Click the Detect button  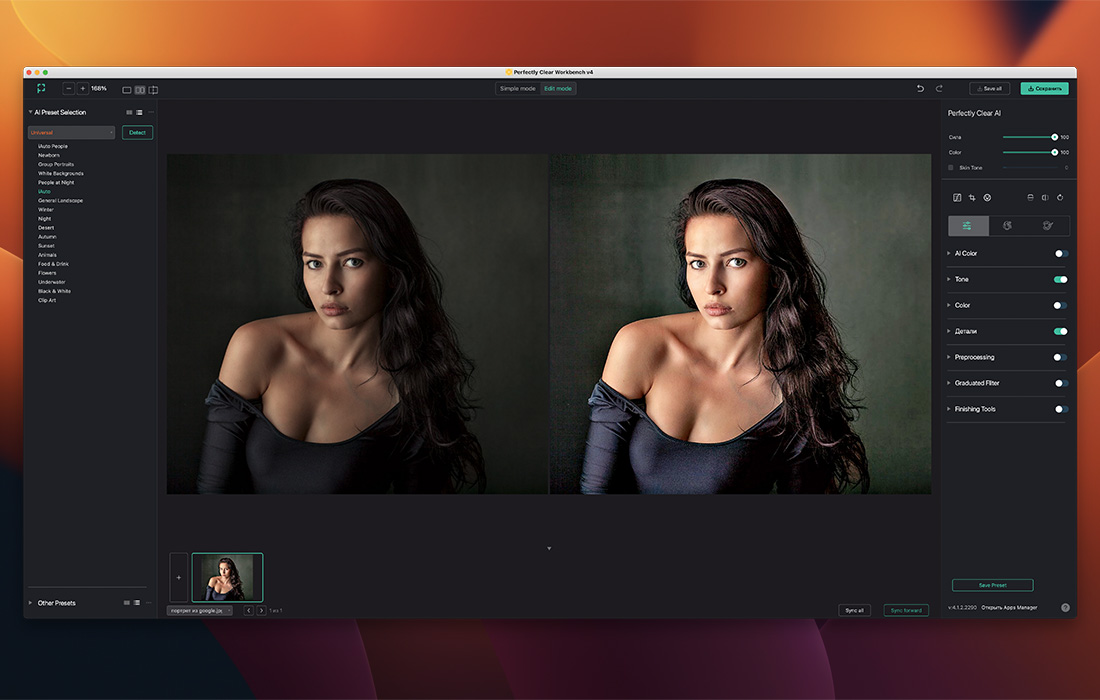[137, 132]
